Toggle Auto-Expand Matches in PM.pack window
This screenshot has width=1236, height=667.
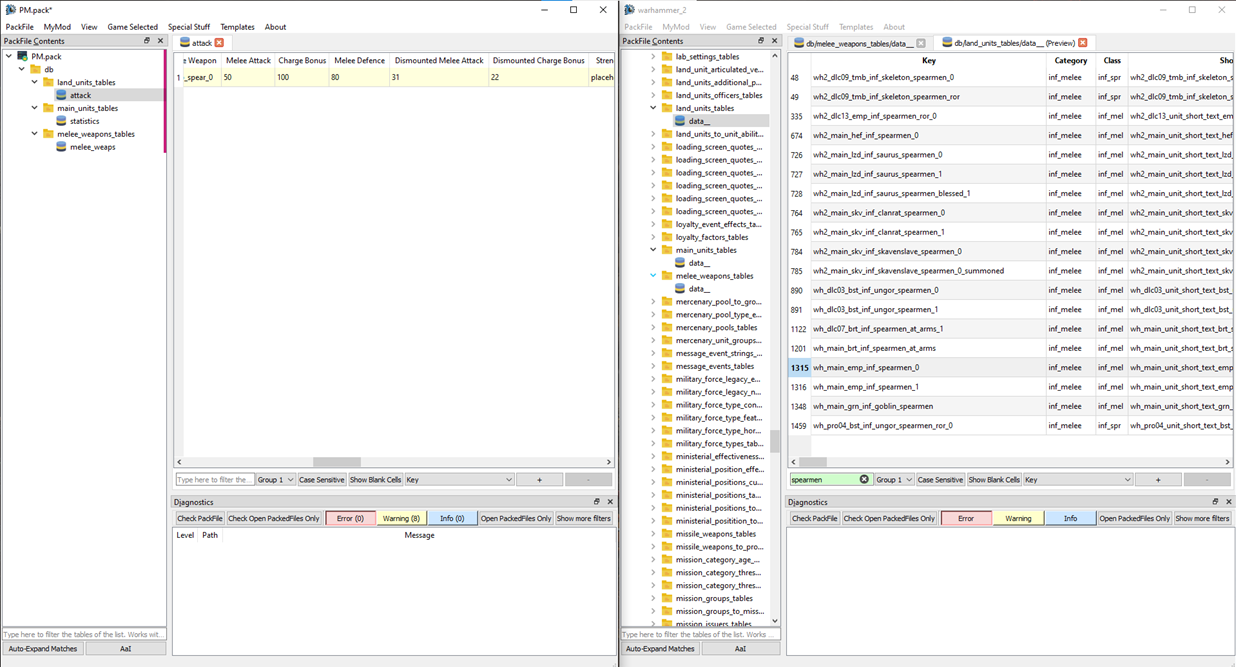(x=42, y=648)
